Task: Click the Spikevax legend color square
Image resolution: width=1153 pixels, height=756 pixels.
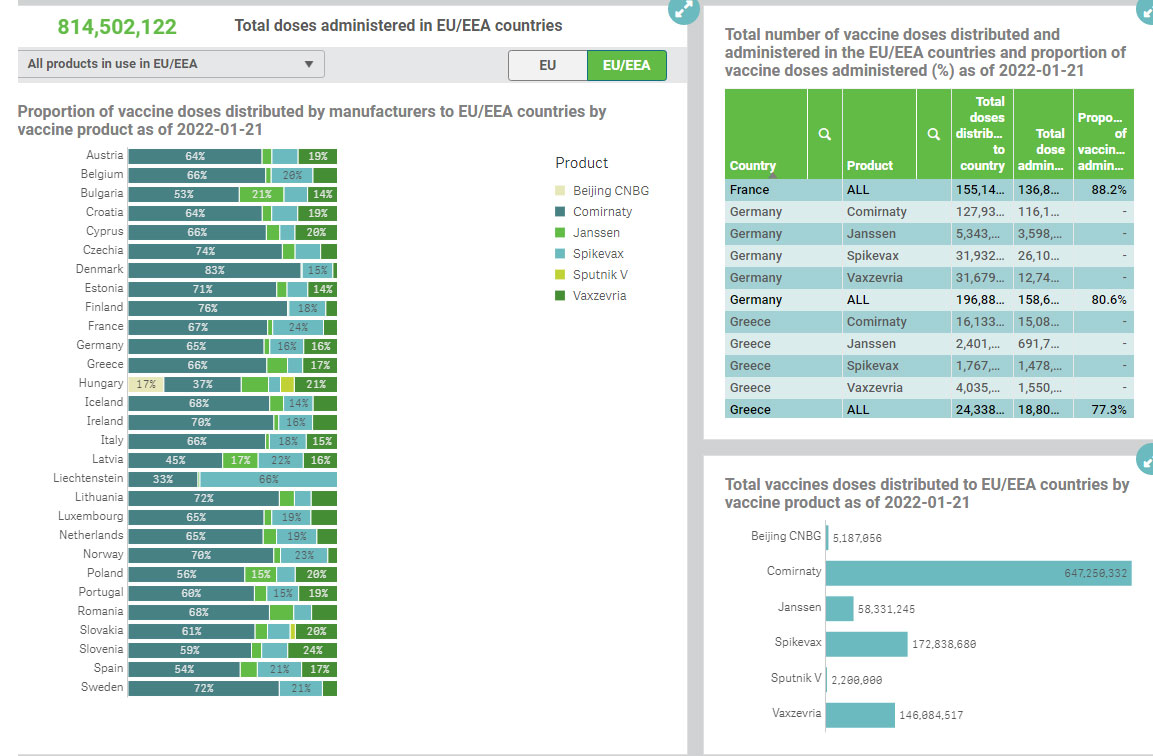Action: 560,254
